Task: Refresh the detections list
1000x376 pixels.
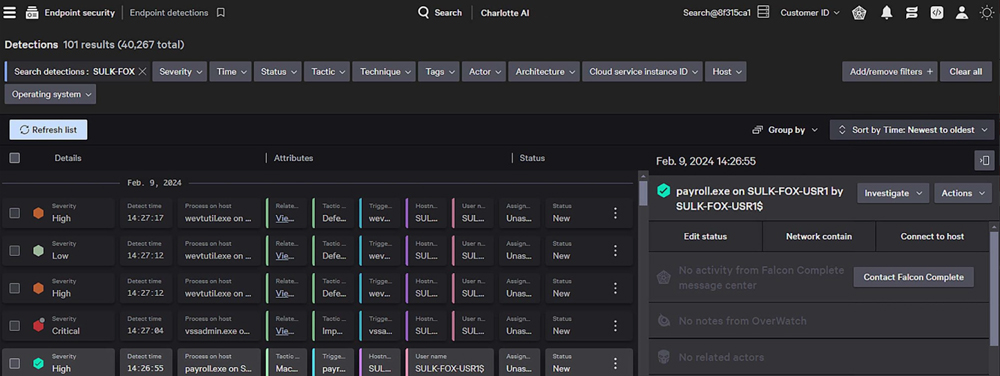Action: [x=48, y=130]
